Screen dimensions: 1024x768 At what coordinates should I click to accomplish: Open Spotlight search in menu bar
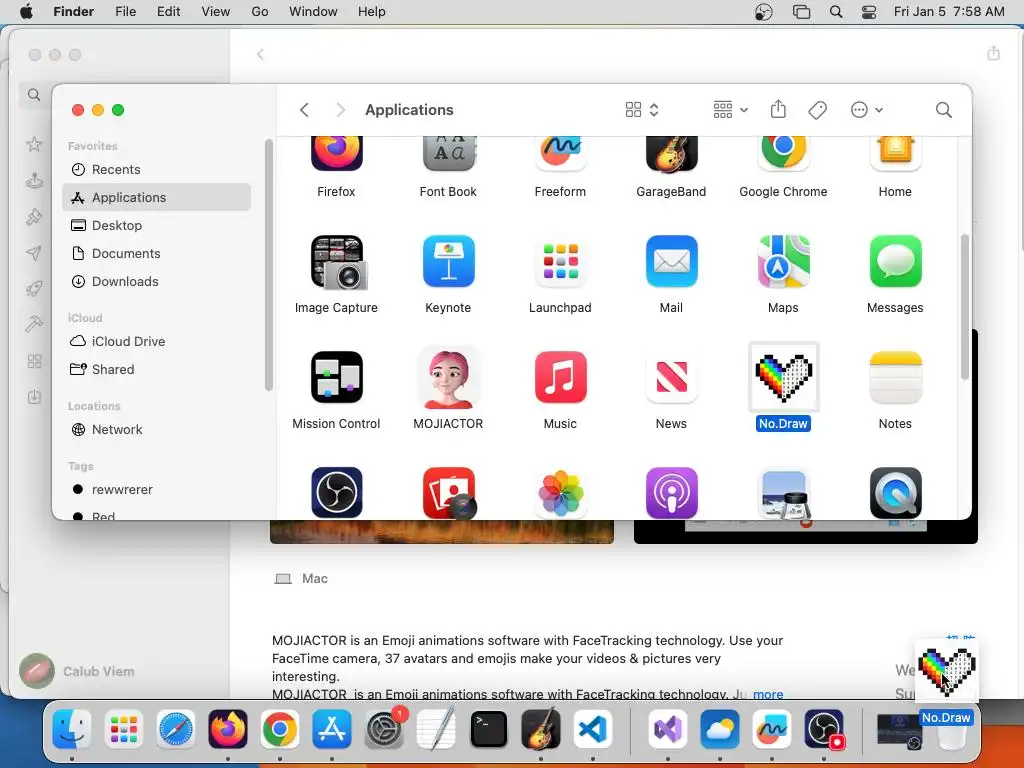pyautogui.click(x=836, y=12)
